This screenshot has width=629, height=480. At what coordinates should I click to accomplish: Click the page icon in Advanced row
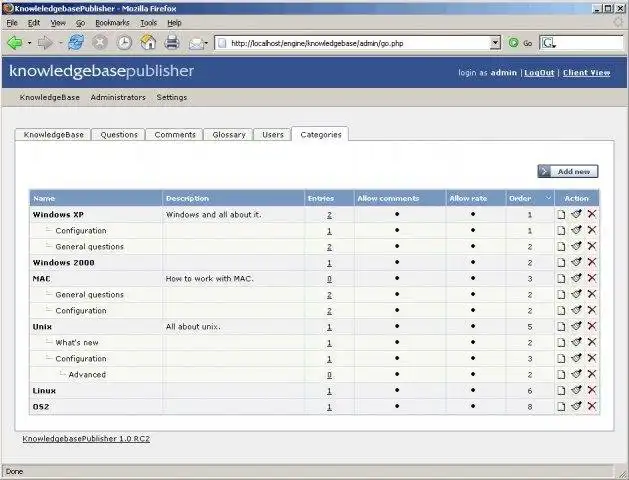click(x=561, y=375)
